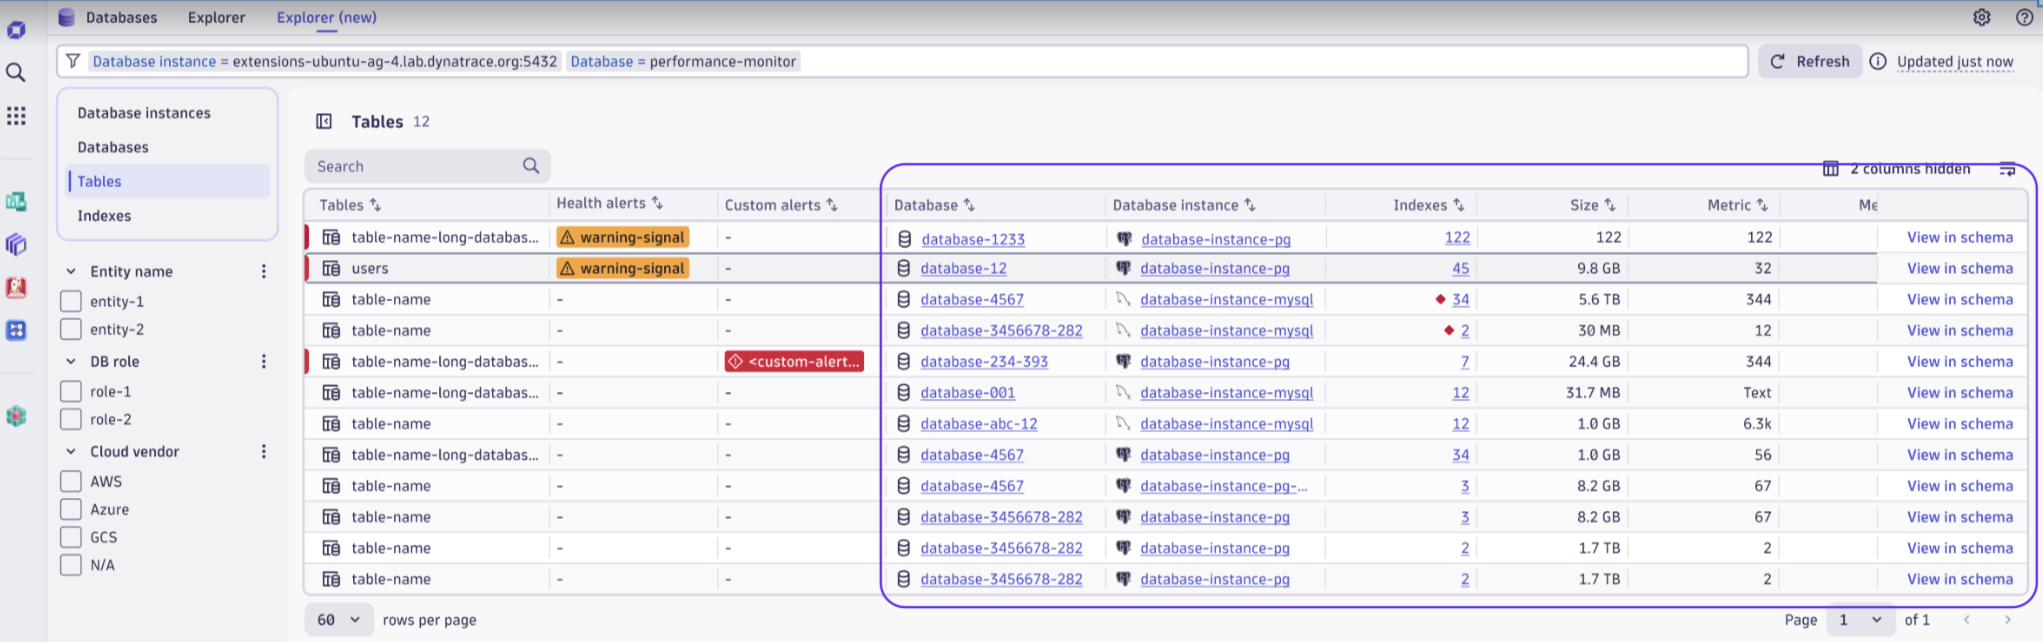
Task: Open the Databases app tab
Action: (x=108, y=17)
